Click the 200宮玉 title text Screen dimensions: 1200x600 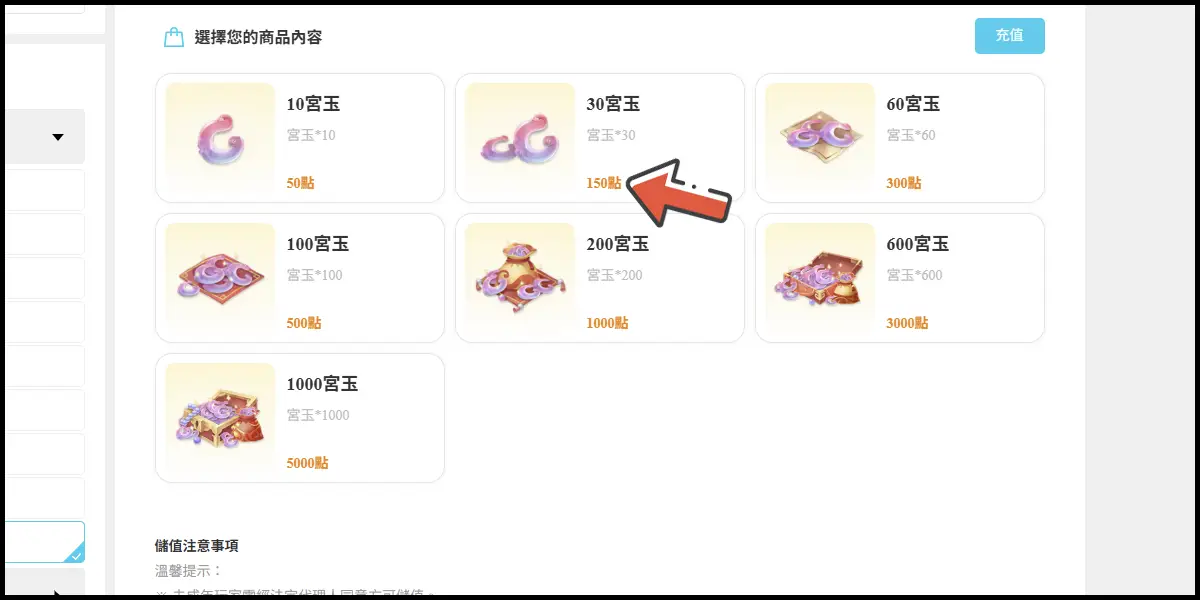pos(618,244)
